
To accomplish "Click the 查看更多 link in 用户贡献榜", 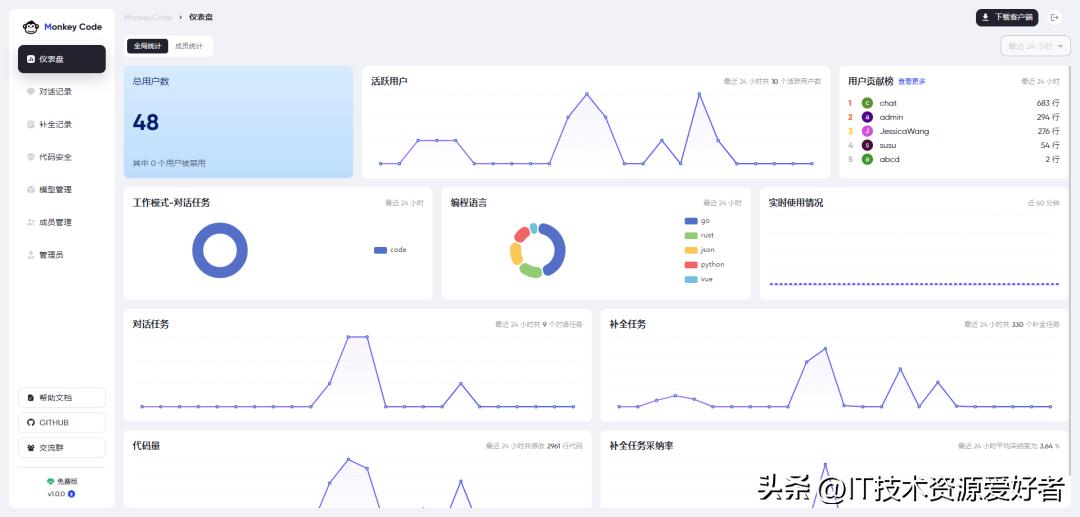I will tap(912, 81).
